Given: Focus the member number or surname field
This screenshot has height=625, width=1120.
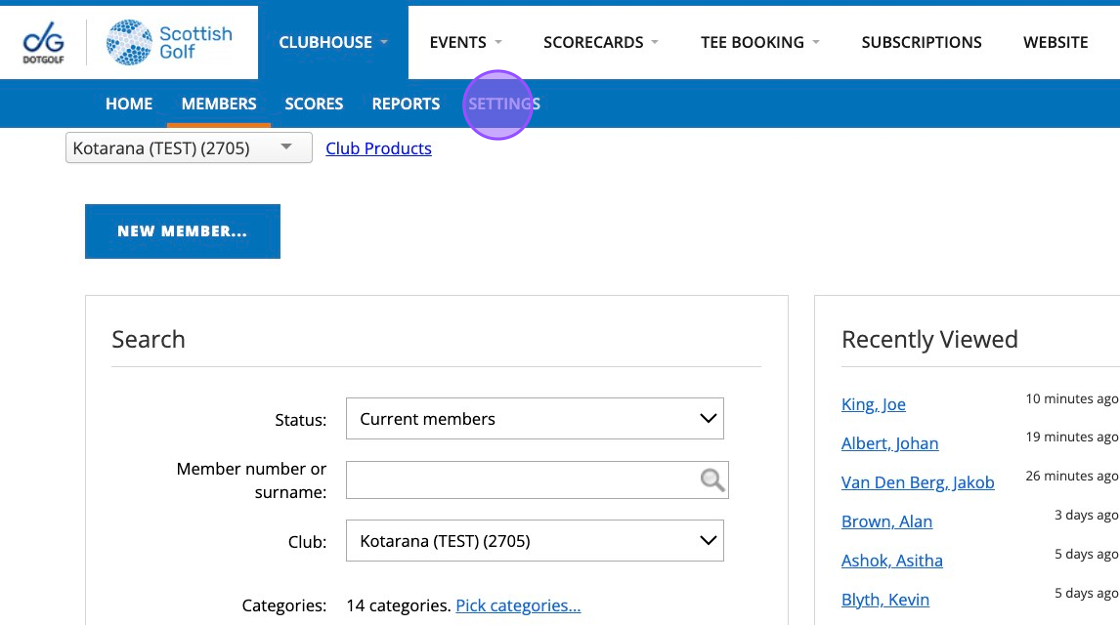Looking at the screenshot, I should pyautogui.click(x=537, y=480).
